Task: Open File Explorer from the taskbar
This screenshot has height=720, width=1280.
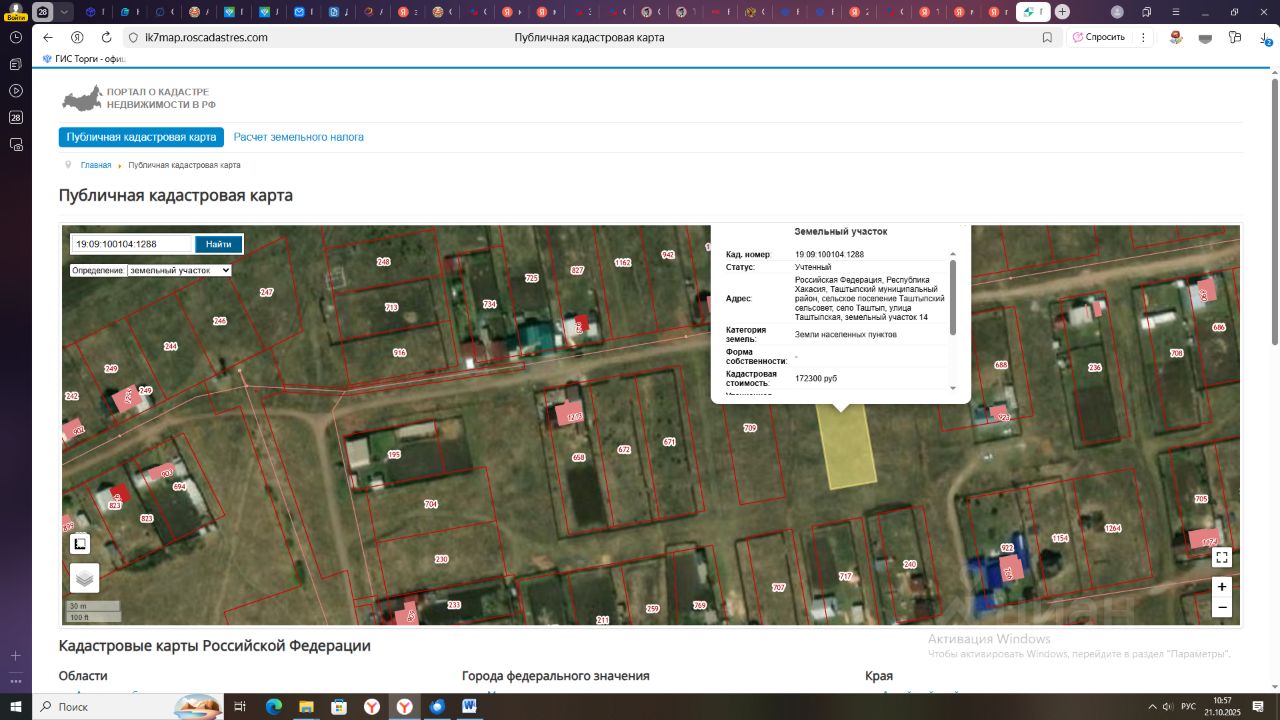Action: pyautogui.click(x=306, y=706)
